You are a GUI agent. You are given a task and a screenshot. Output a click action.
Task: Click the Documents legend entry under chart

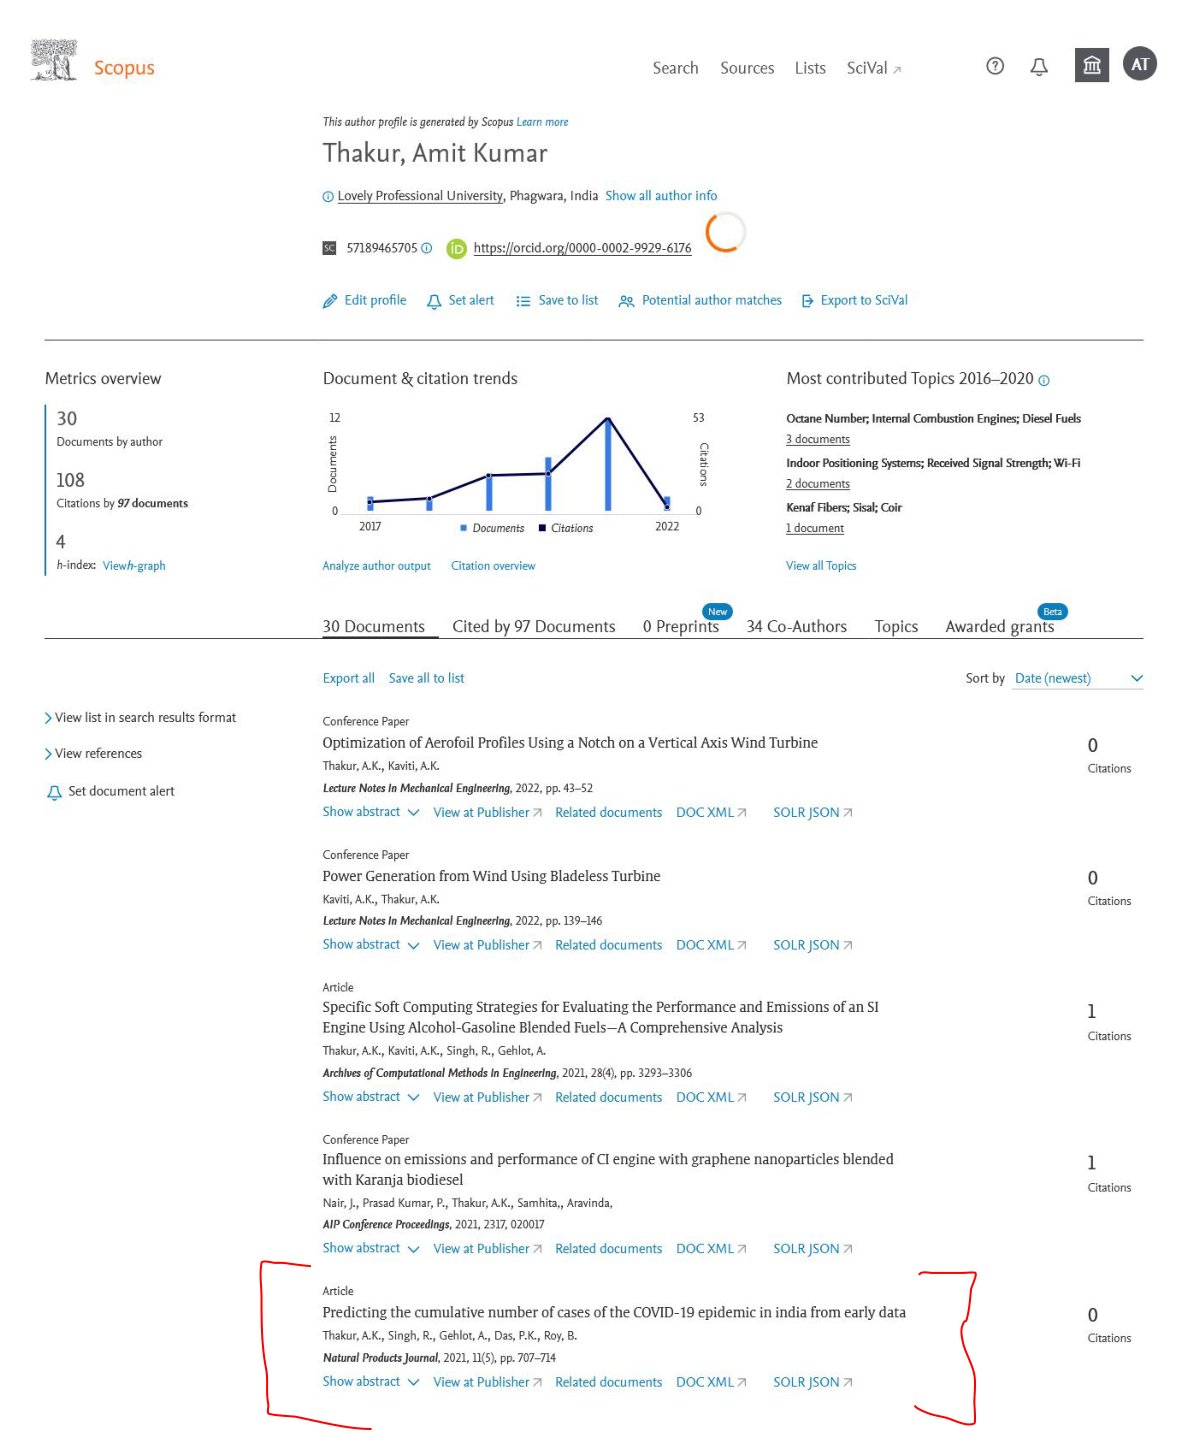492,528
